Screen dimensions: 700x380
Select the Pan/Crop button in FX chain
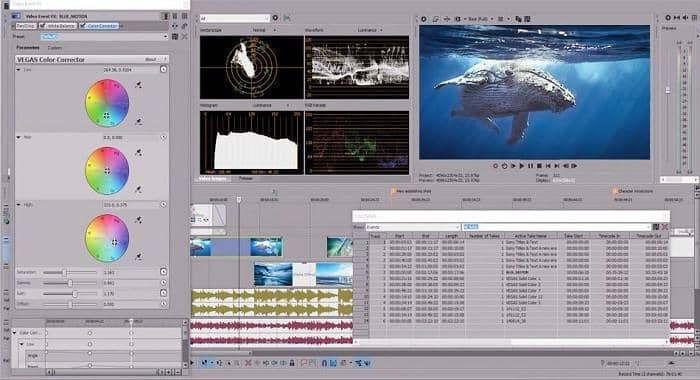click(26, 26)
